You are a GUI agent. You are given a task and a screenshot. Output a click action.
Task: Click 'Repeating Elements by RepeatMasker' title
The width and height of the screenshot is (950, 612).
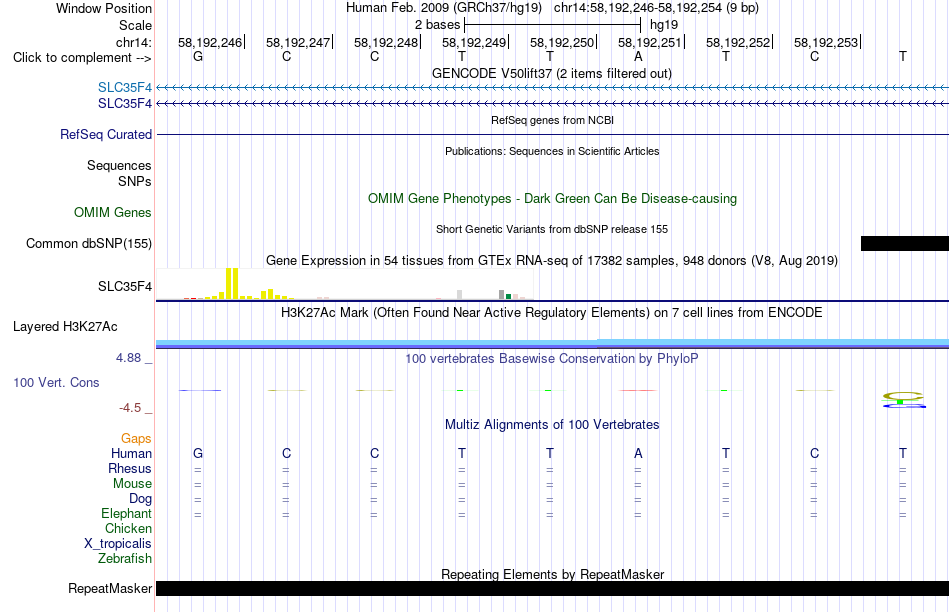[553, 574]
